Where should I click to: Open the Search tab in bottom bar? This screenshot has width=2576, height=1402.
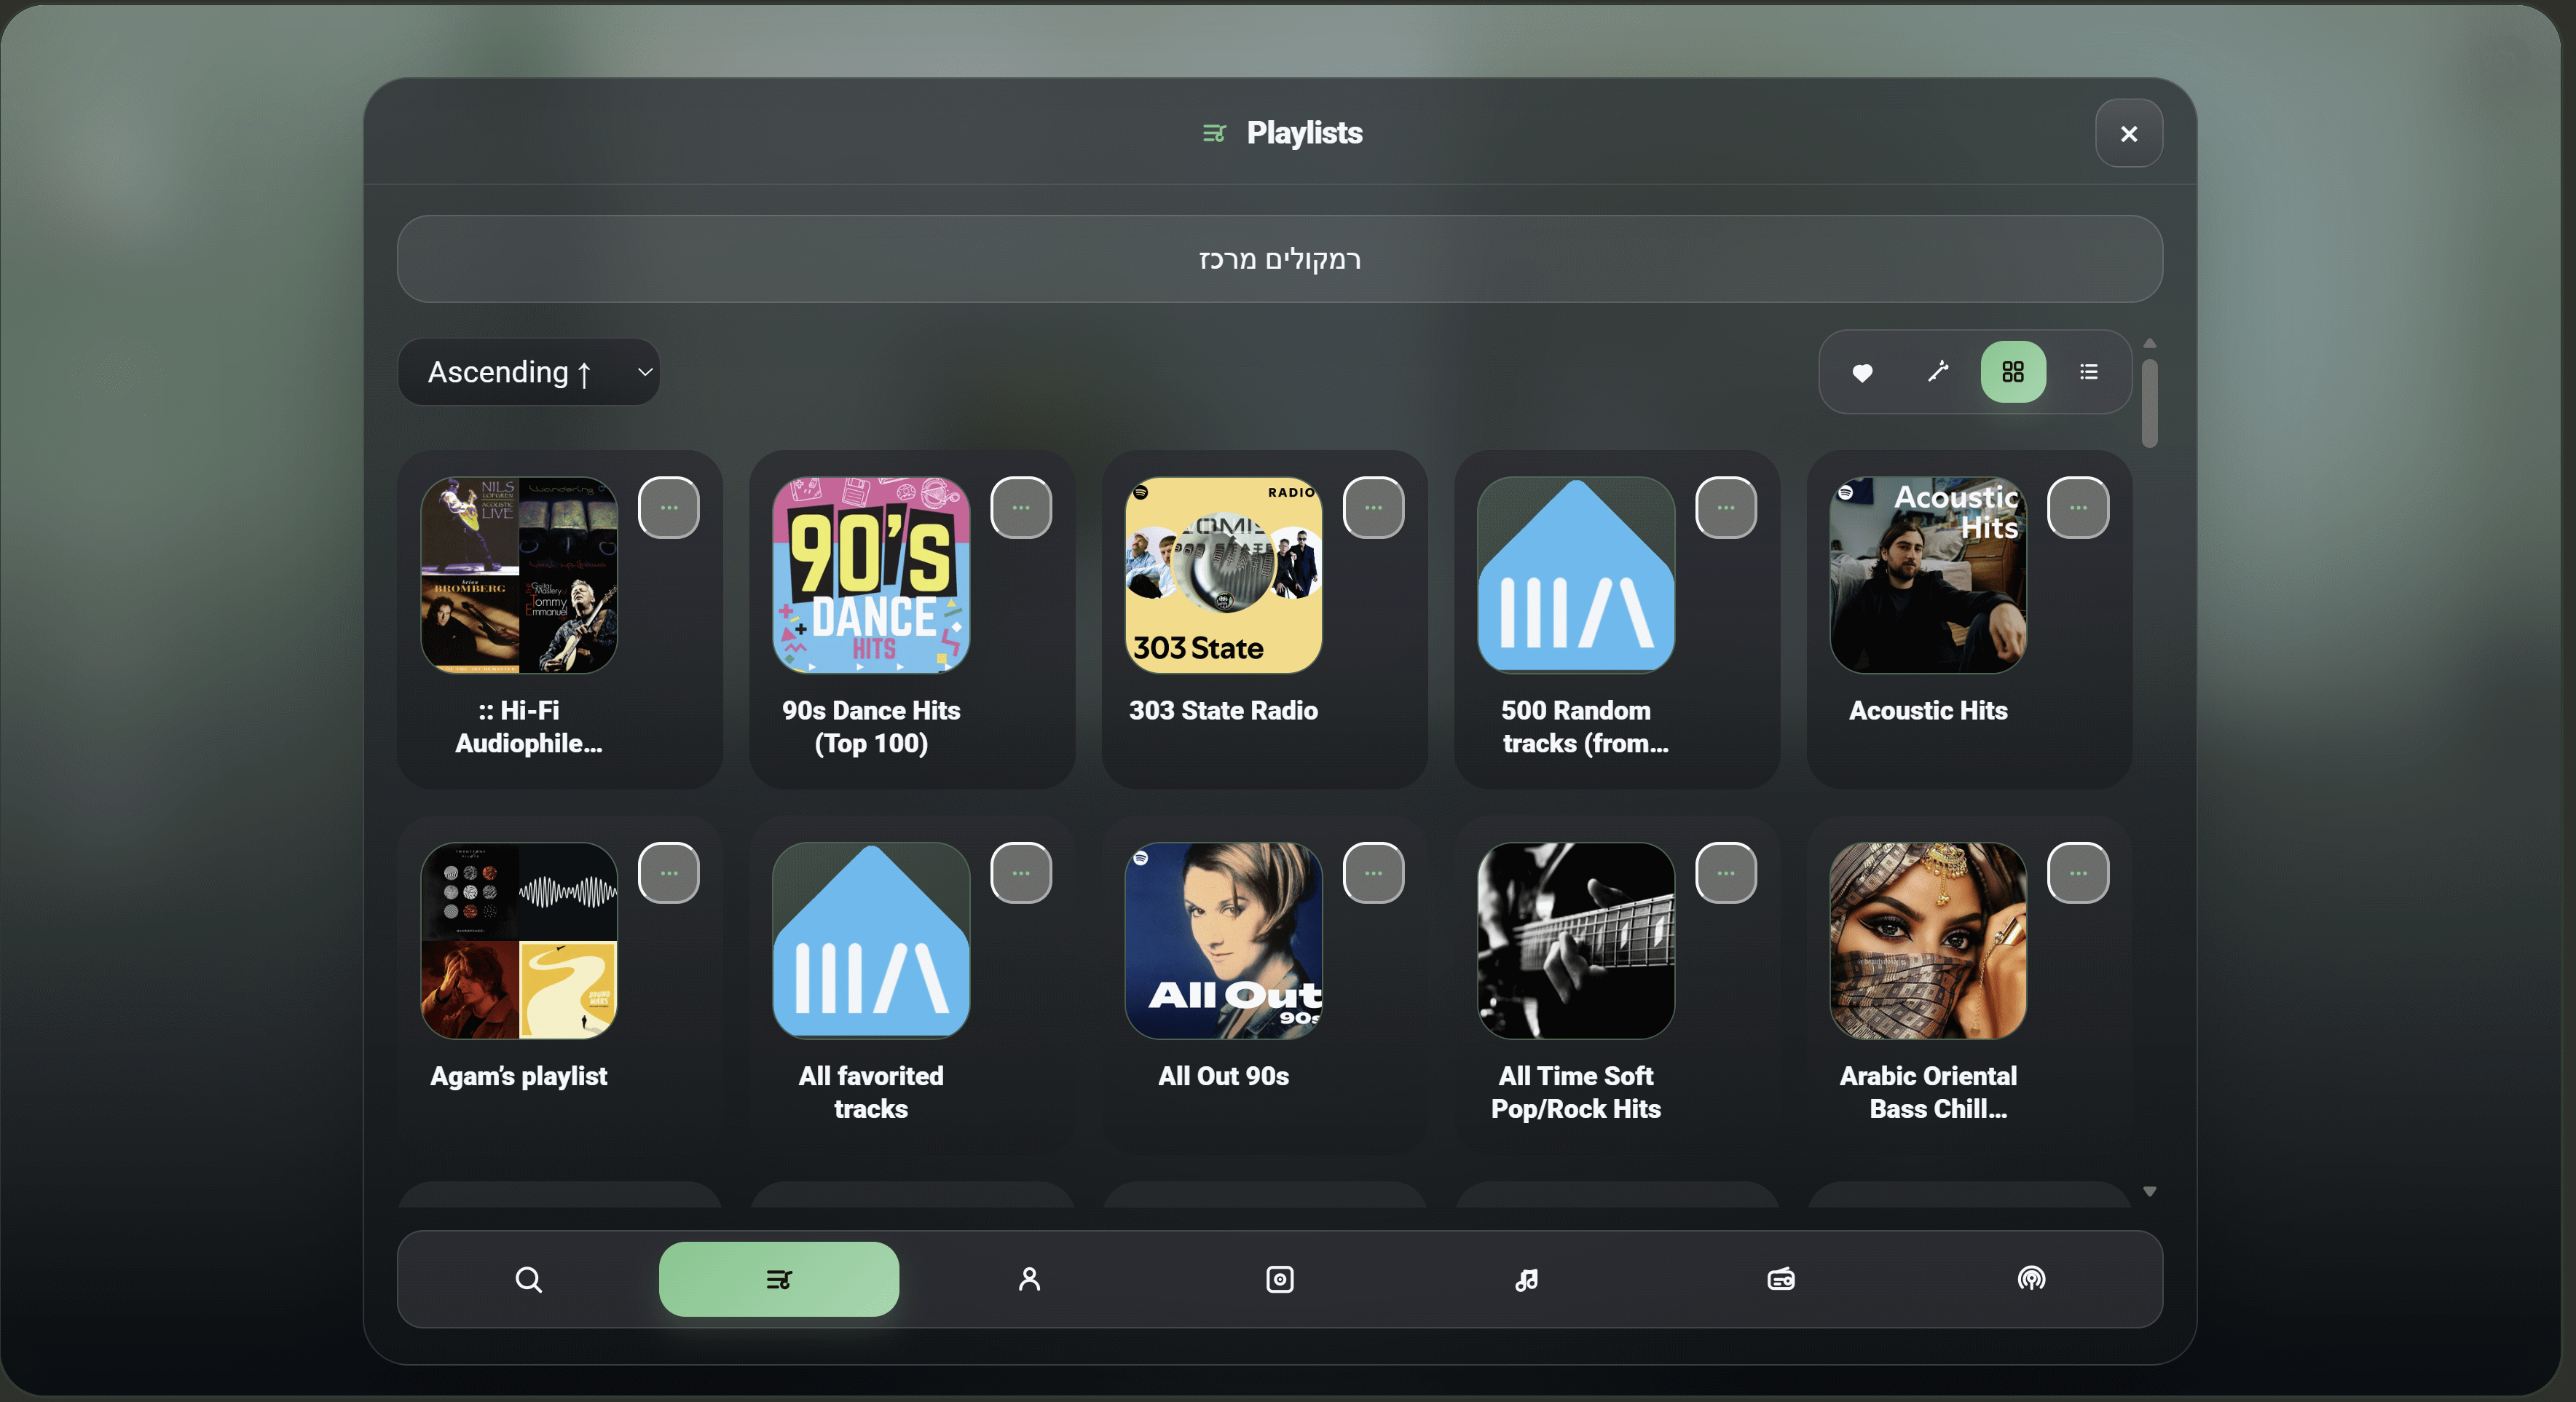529,1279
